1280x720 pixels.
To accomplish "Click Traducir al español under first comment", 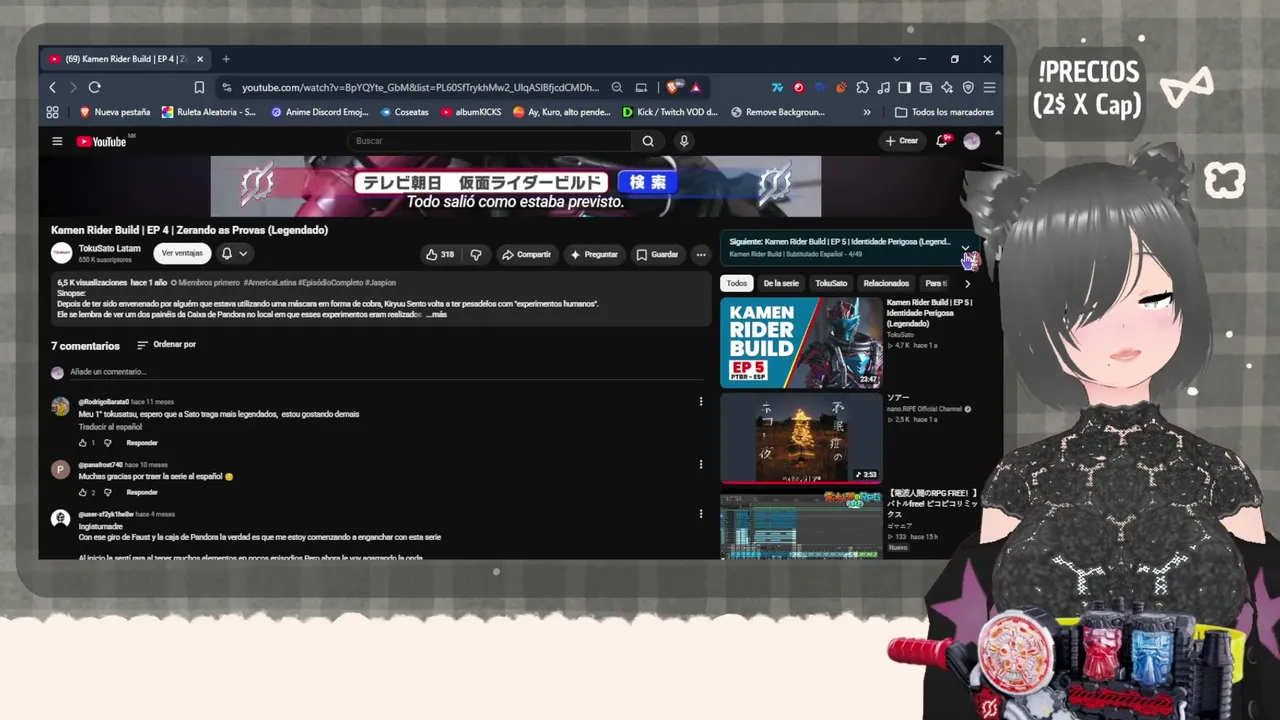I will pyautogui.click(x=110, y=427).
